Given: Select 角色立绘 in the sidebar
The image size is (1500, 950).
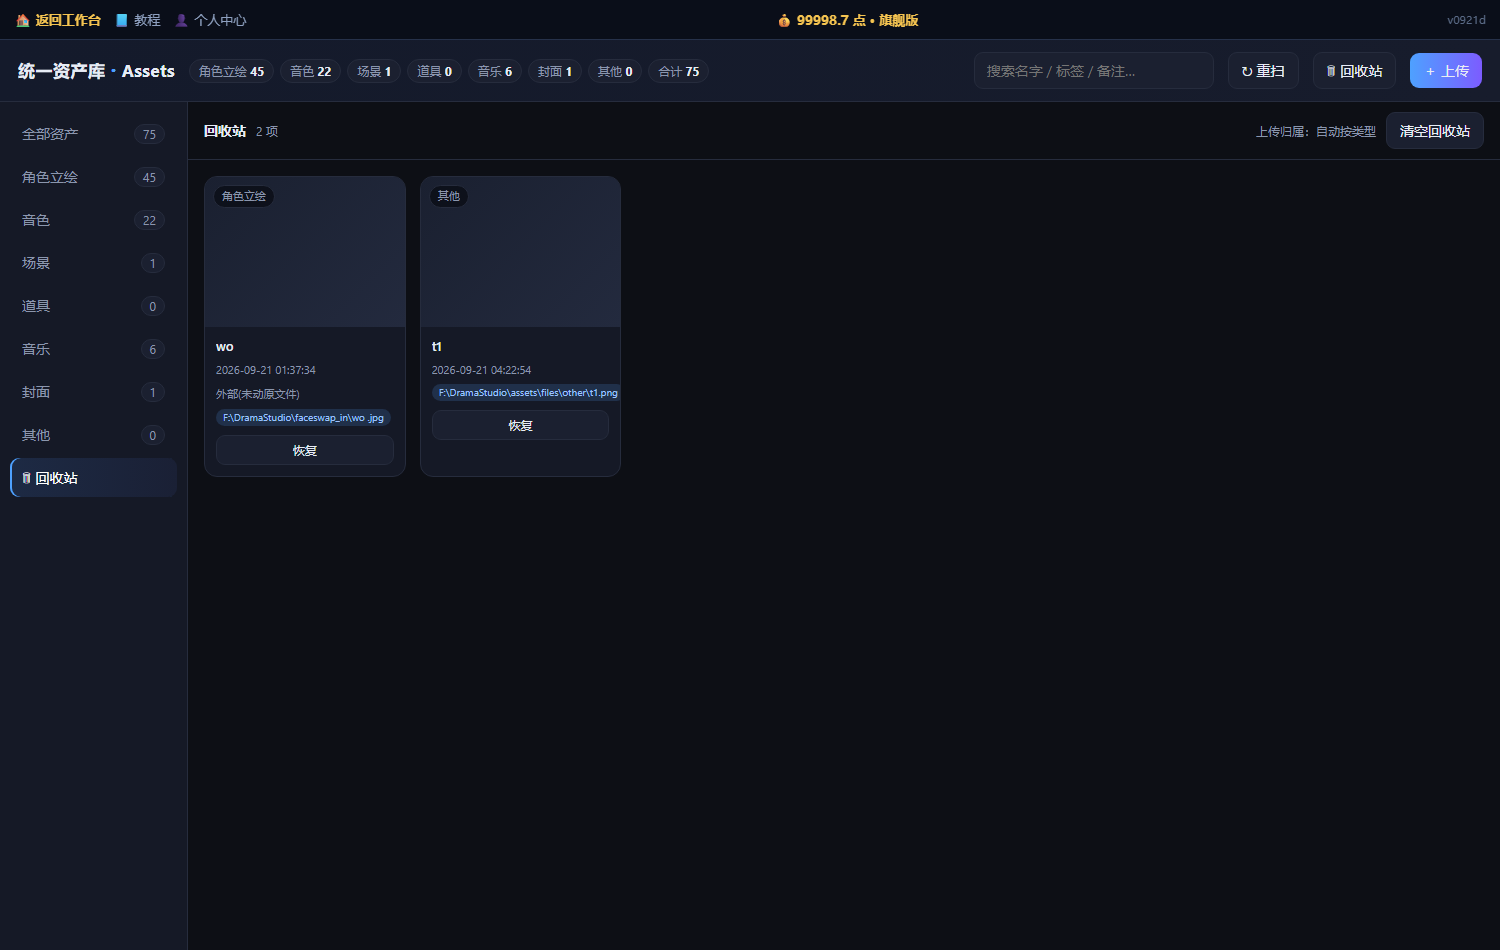Looking at the screenshot, I should 94,177.
